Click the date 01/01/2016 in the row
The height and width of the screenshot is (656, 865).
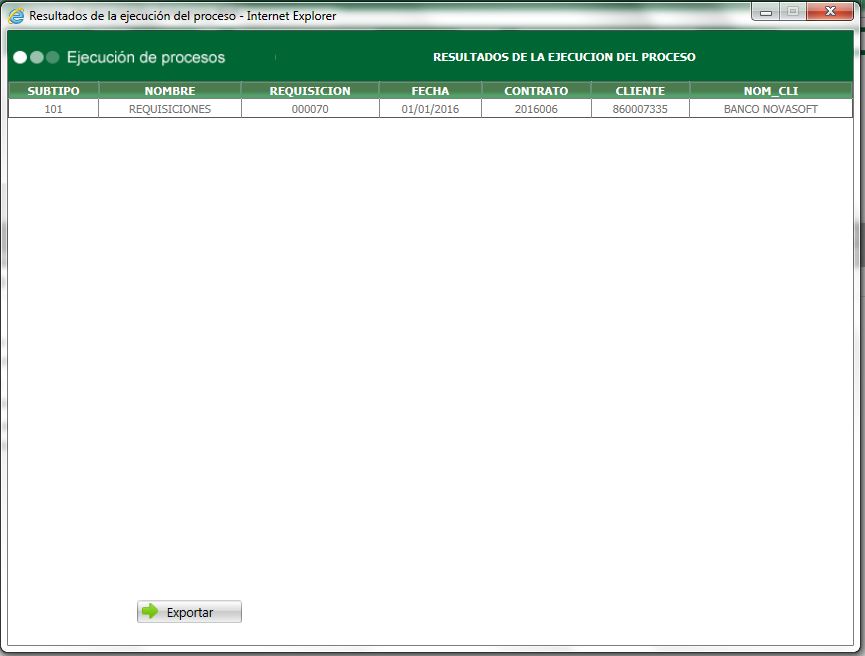tap(431, 109)
